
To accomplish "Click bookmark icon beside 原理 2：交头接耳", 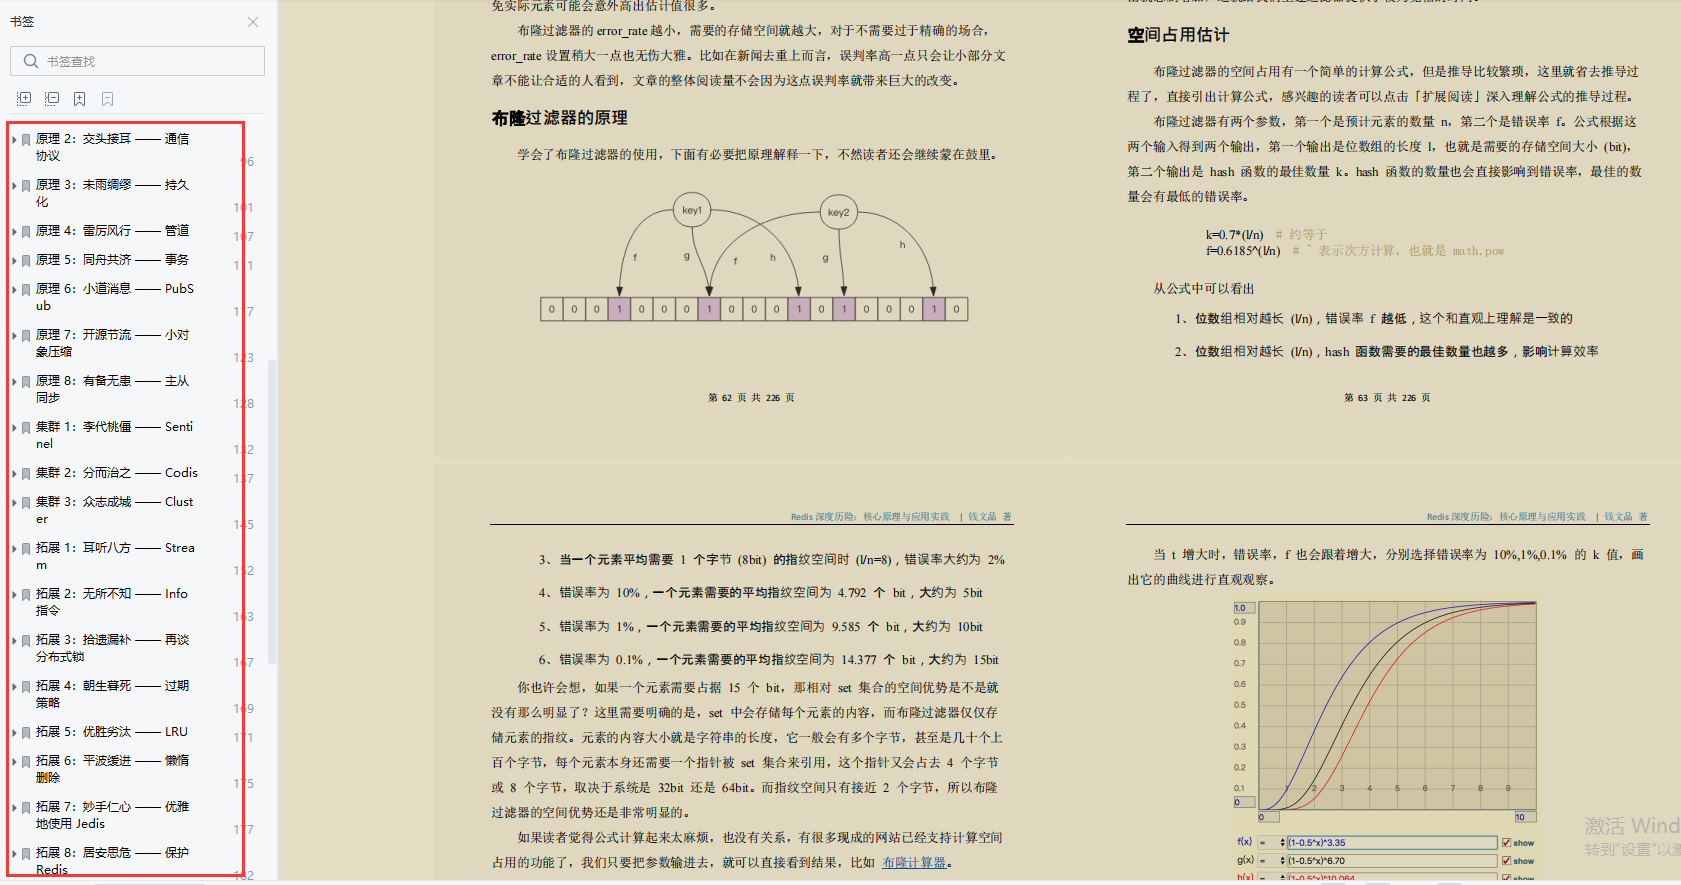I will click(x=26, y=140).
